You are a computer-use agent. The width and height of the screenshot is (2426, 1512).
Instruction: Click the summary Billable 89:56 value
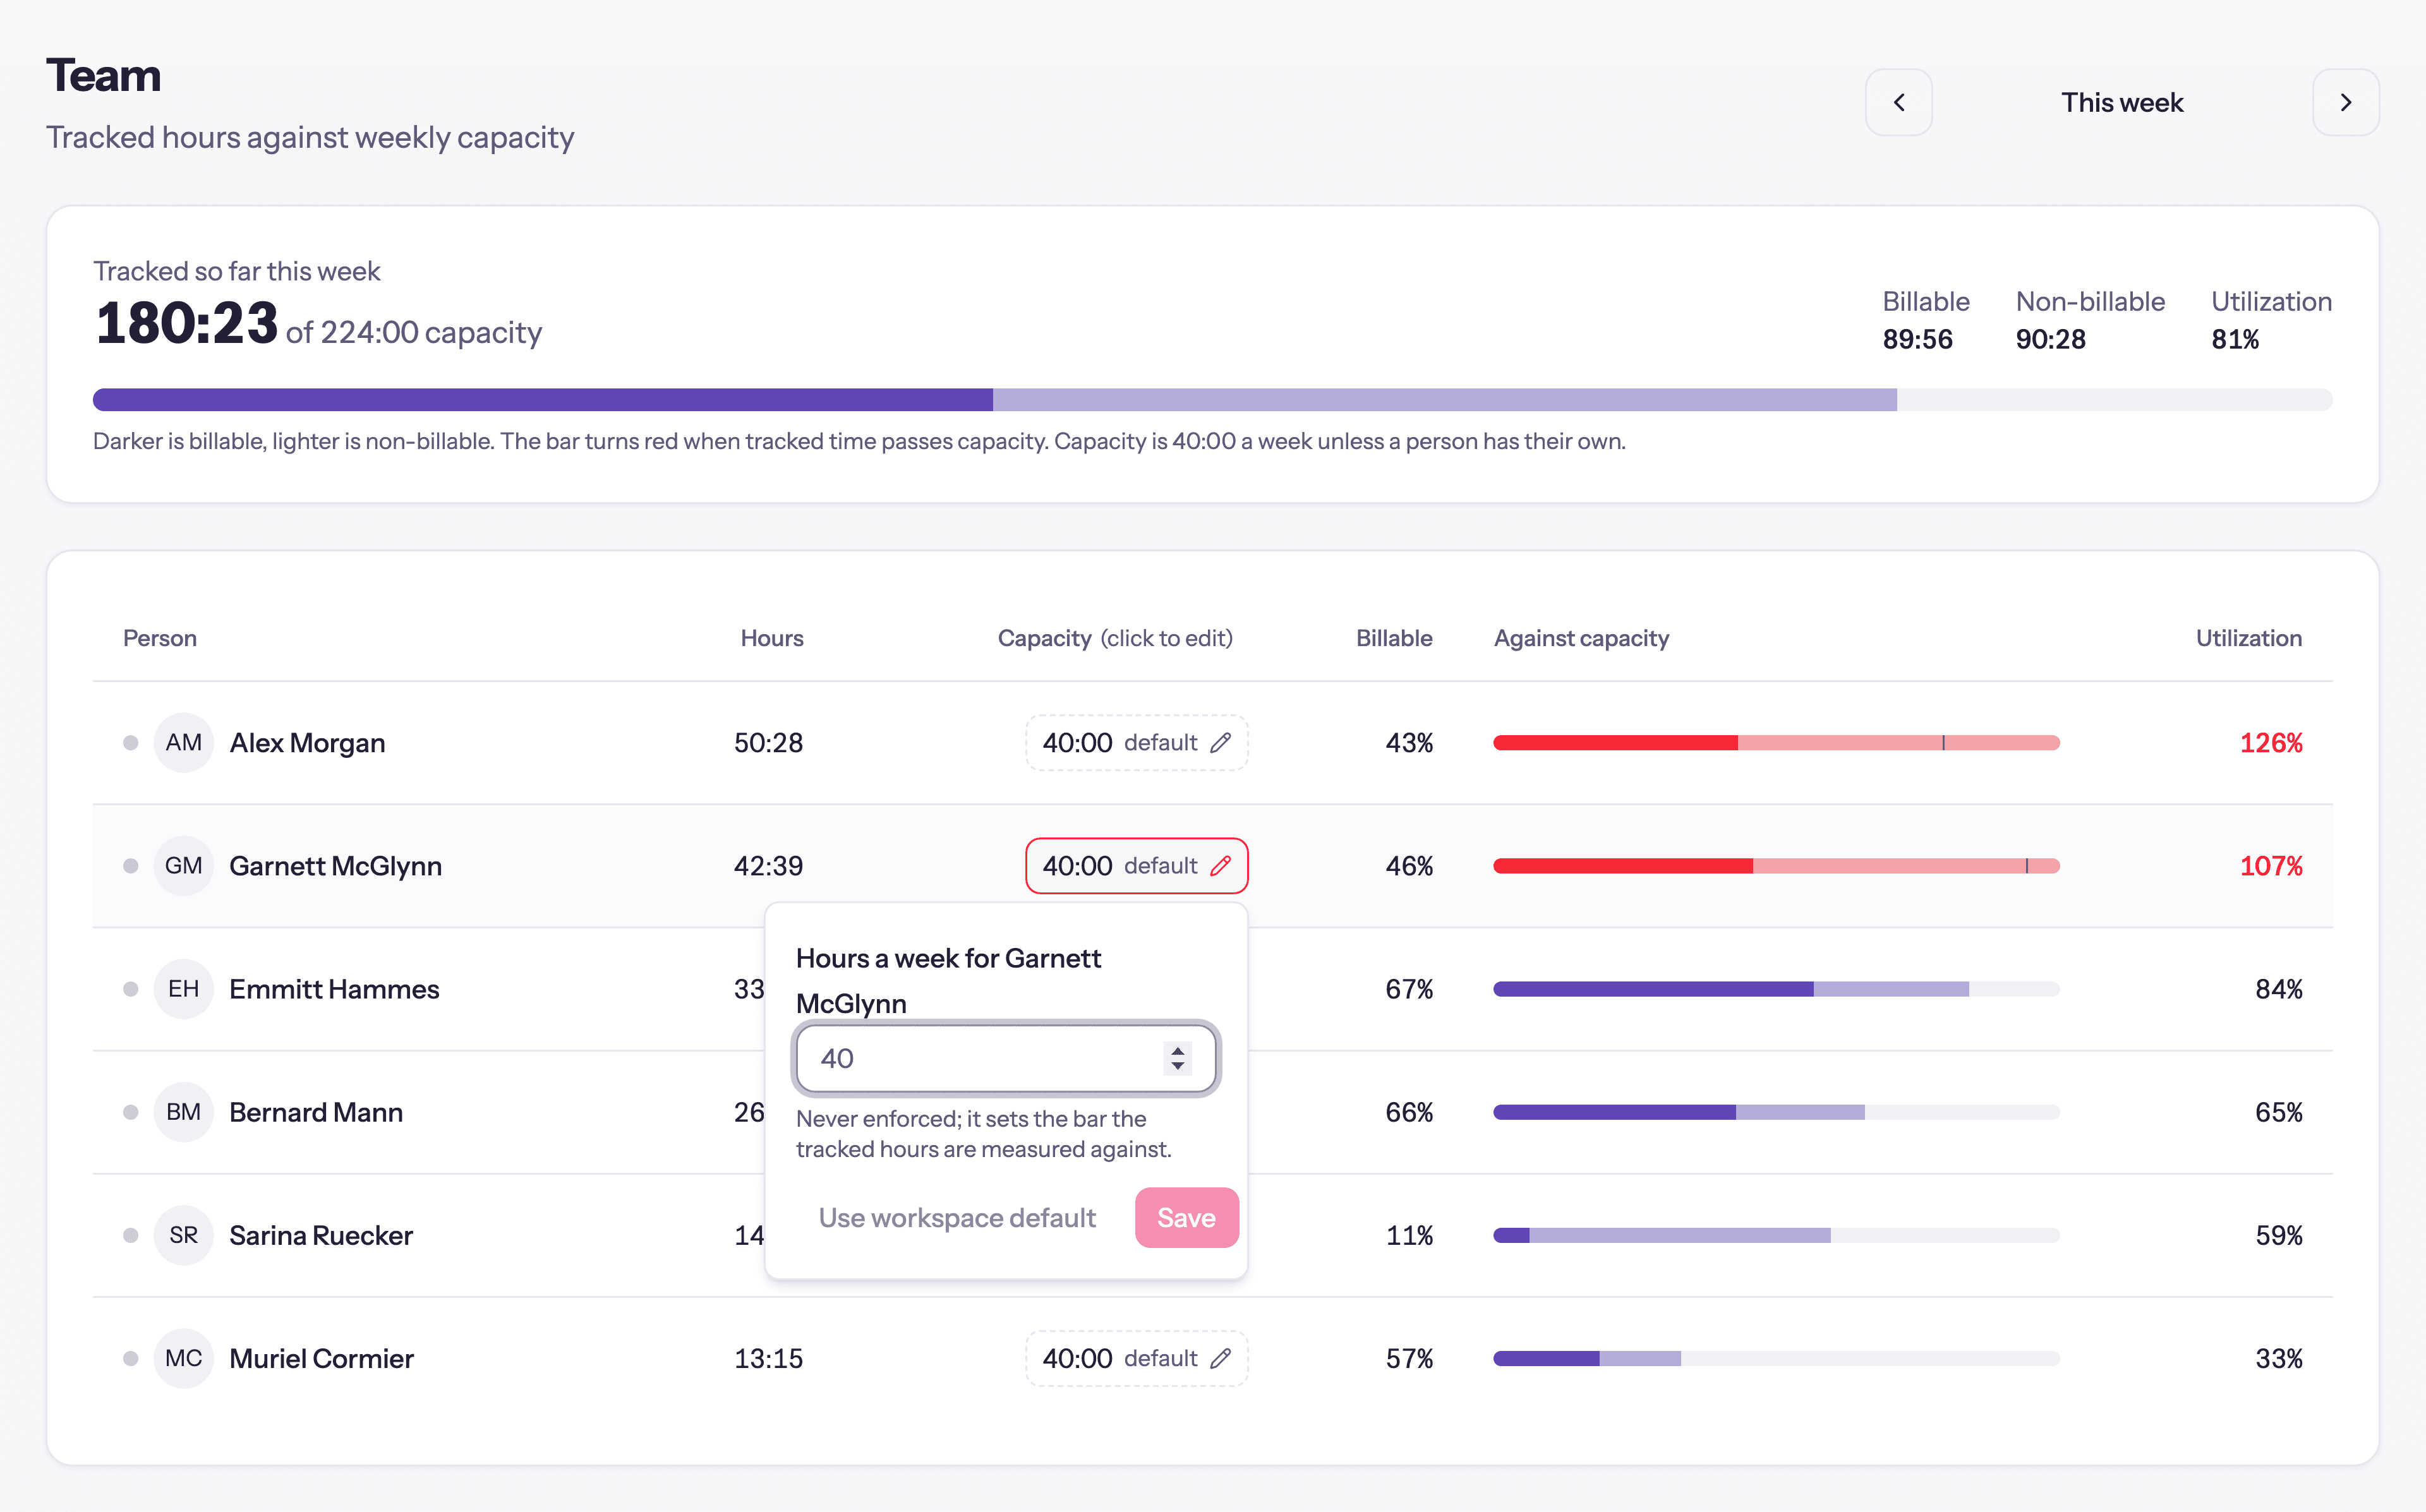(1917, 340)
